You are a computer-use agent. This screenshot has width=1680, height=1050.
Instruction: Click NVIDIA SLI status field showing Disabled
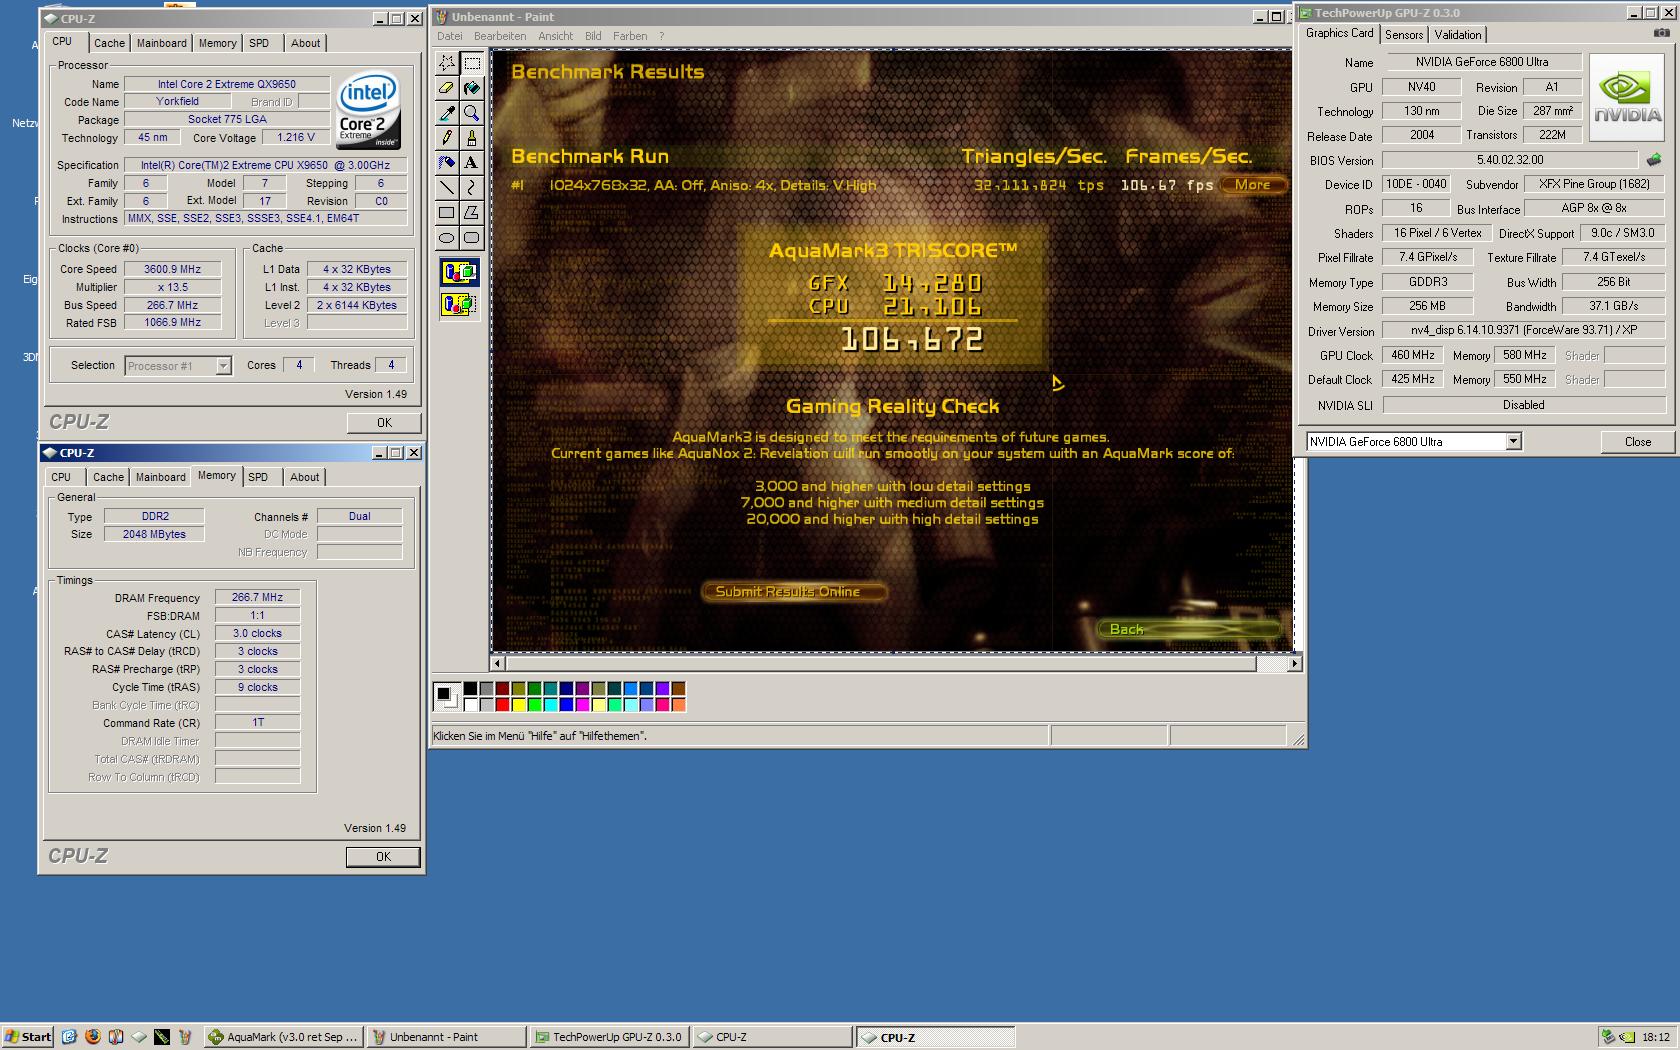(x=1524, y=405)
